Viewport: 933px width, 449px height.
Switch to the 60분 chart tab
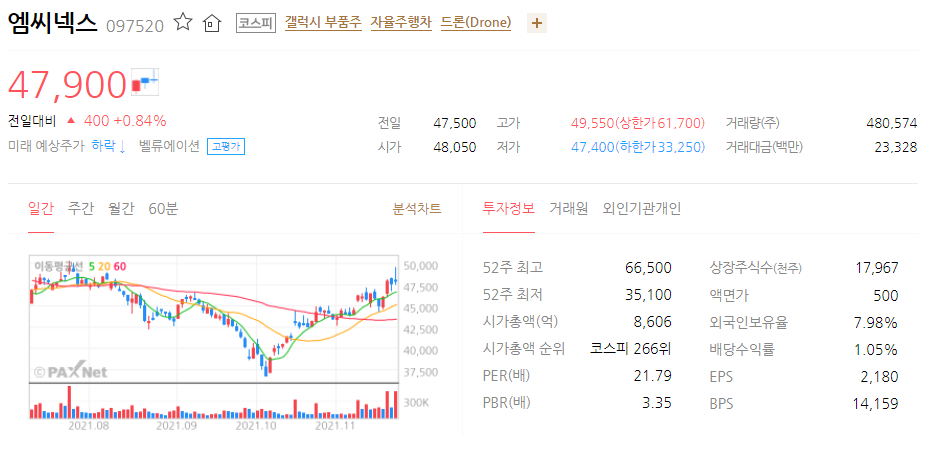click(163, 209)
